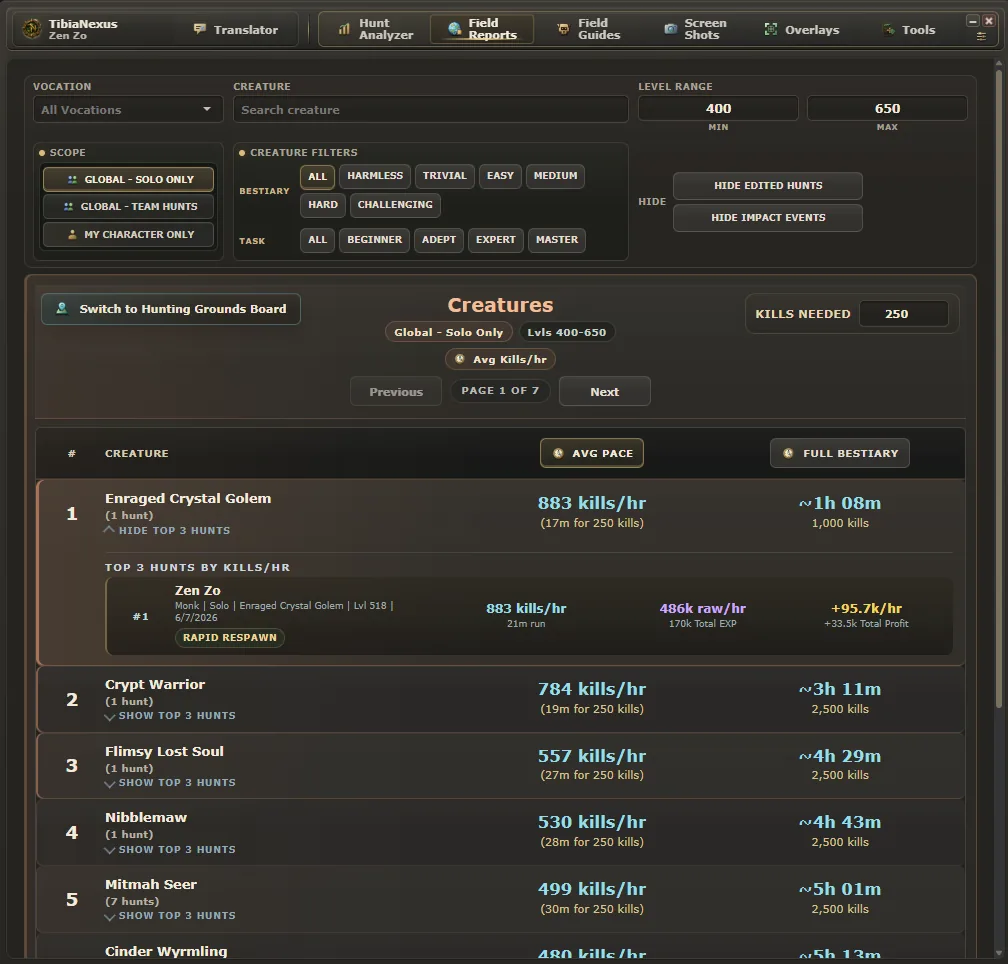Collapse Enraged Crystal Golem top 3 hunts
The height and width of the screenshot is (964, 1008).
coord(167,530)
